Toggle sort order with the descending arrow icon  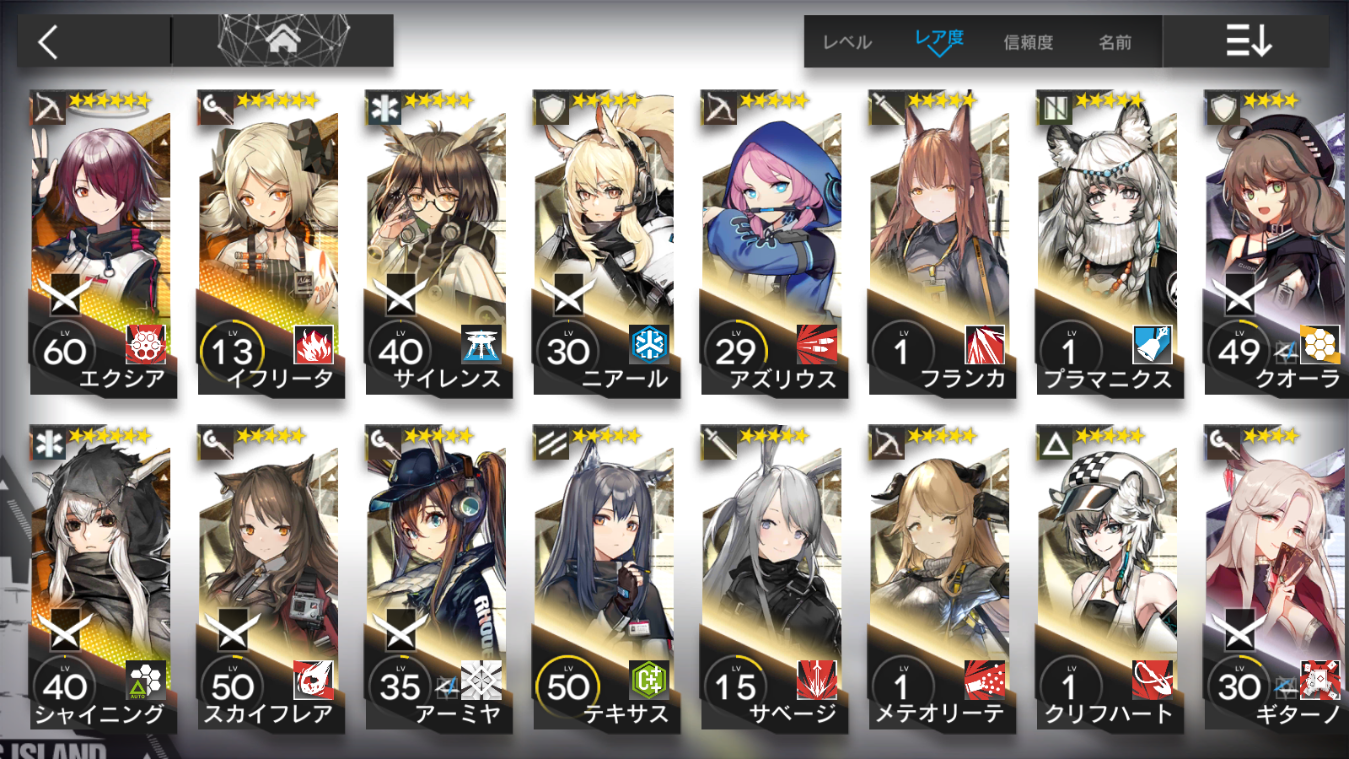[1248, 41]
